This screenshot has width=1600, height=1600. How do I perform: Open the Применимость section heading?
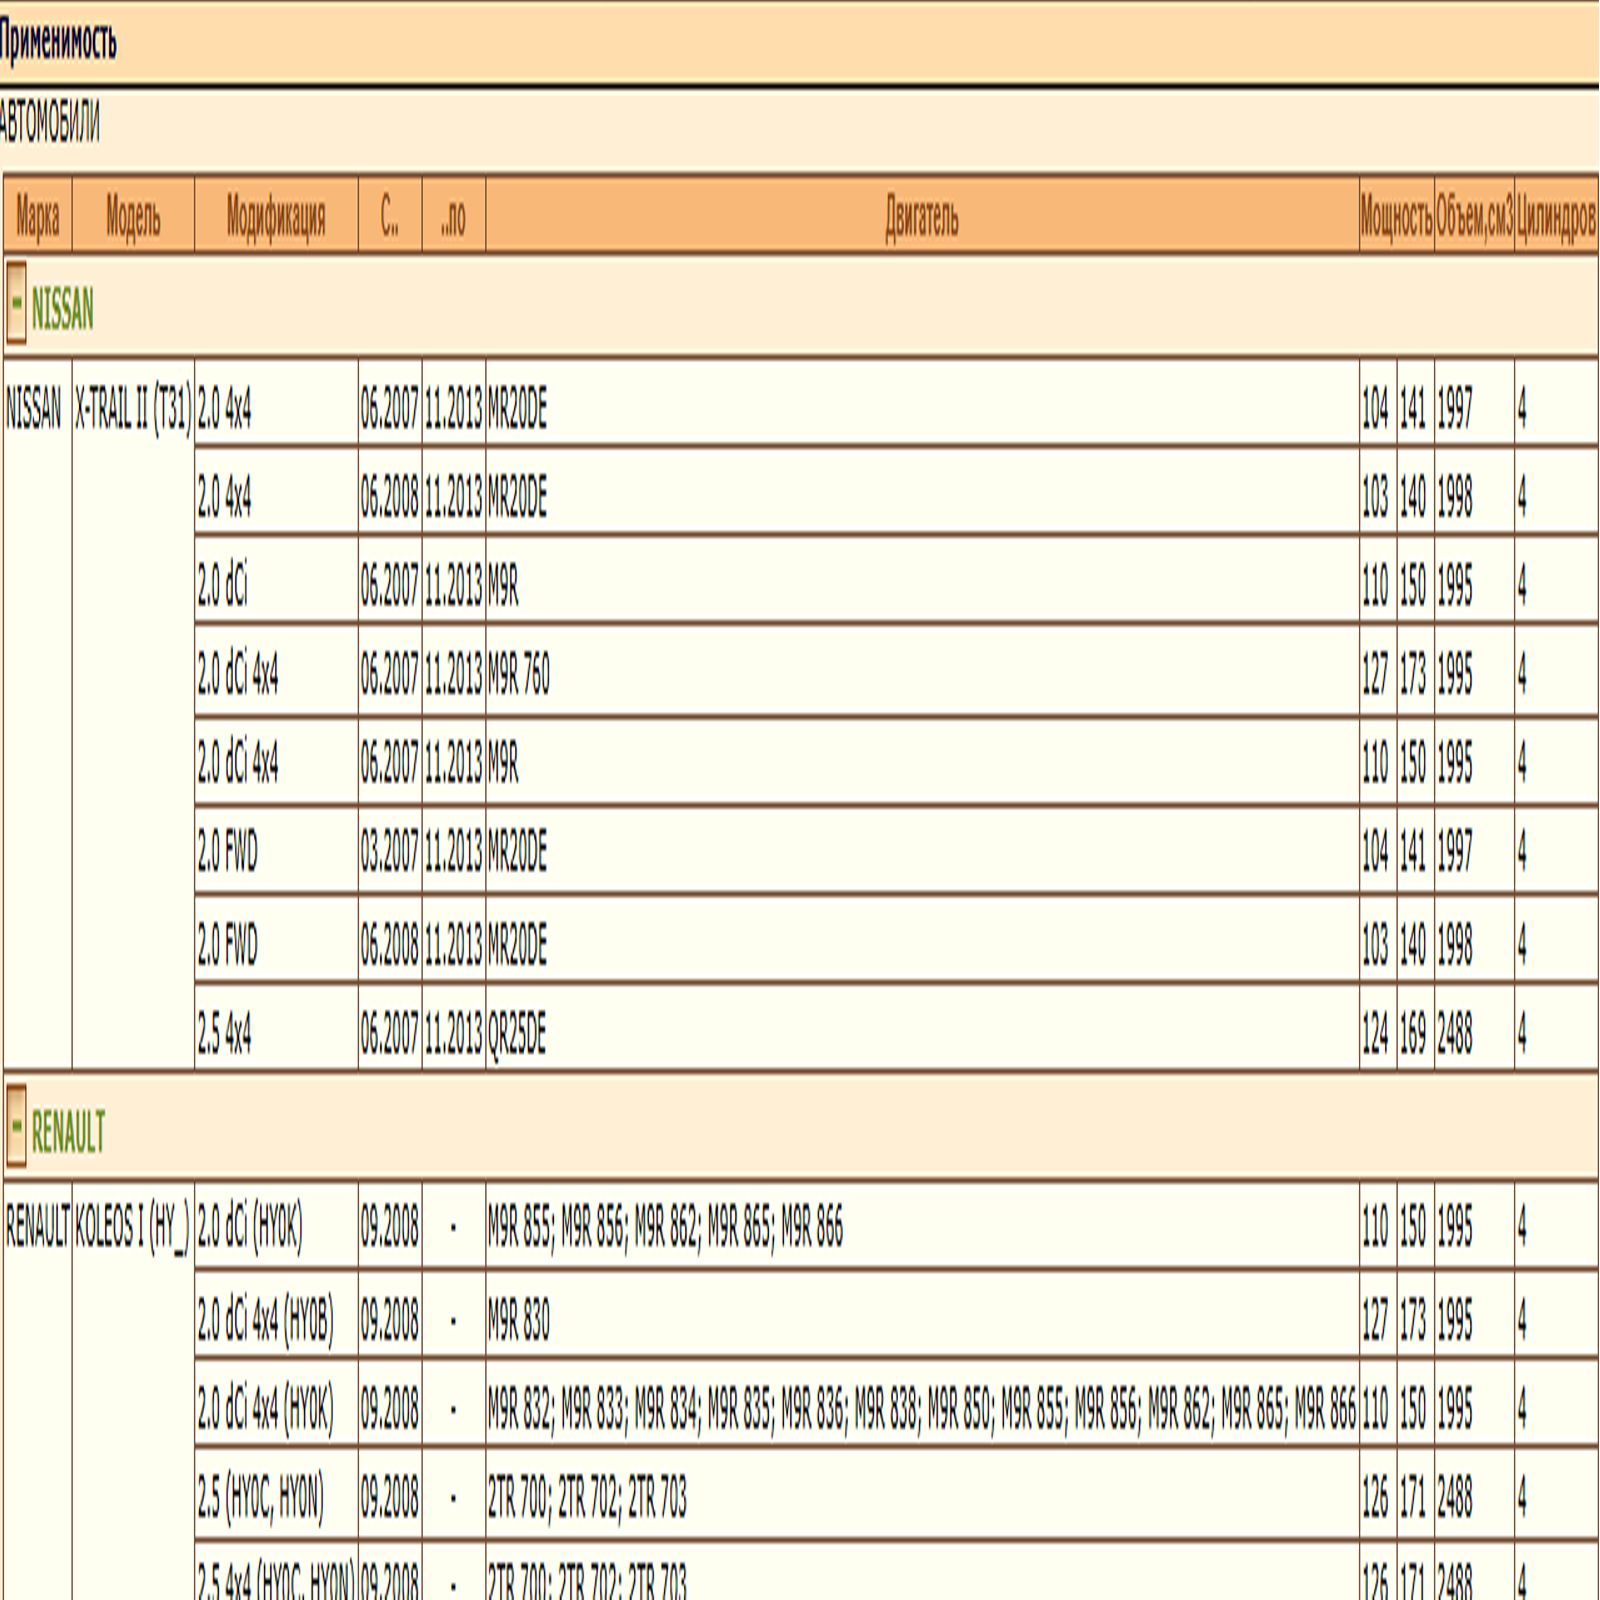coord(58,42)
